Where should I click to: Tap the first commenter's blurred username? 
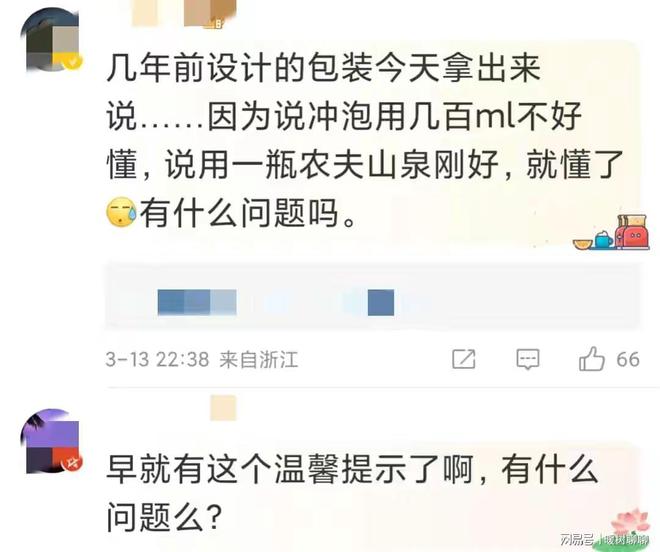point(184,13)
